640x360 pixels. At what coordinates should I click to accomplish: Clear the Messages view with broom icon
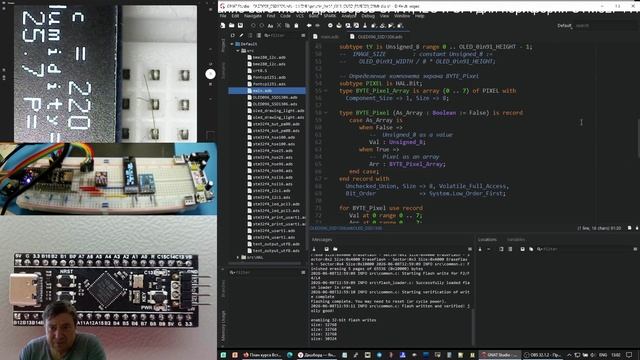(314, 249)
